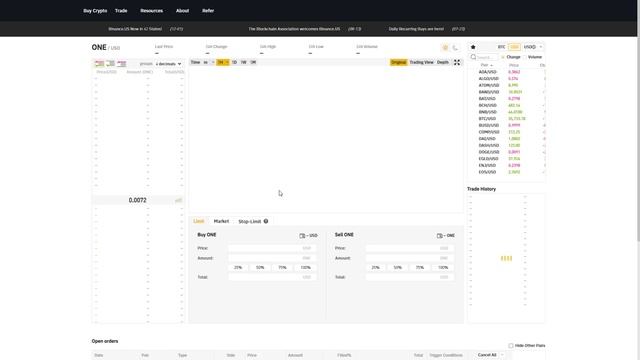The height and width of the screenshot is (360, 640).
Task: Select 1M chart interval
Action: coord(253,62)
